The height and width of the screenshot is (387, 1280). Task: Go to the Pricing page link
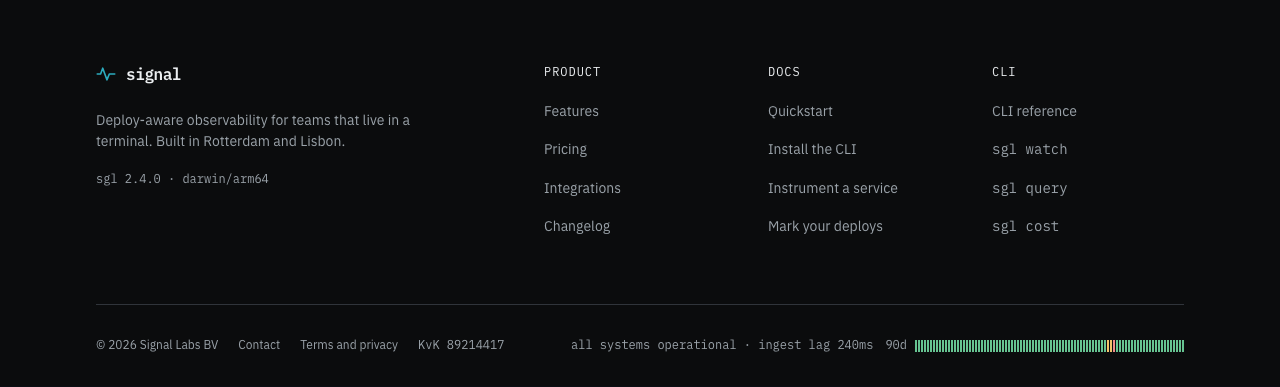565,149
